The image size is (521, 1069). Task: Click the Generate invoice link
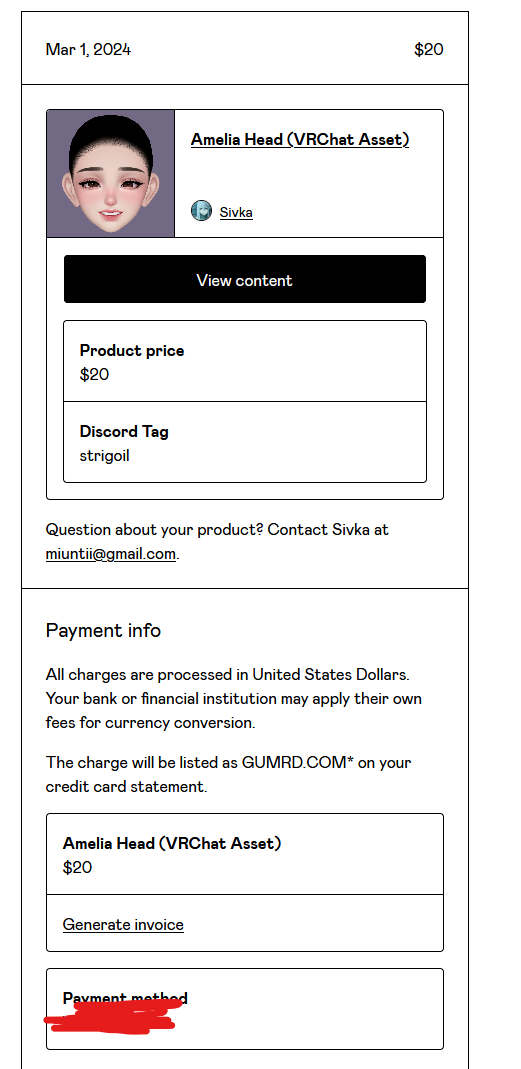tap(123, 924)
